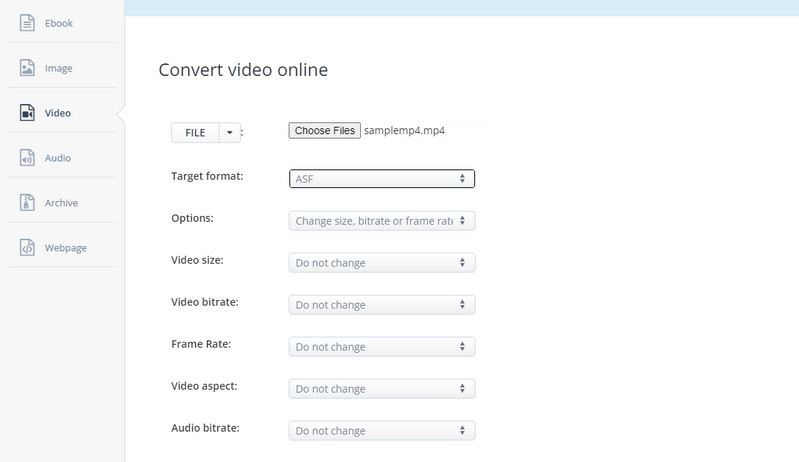Click the Webpage code icon

27,248
